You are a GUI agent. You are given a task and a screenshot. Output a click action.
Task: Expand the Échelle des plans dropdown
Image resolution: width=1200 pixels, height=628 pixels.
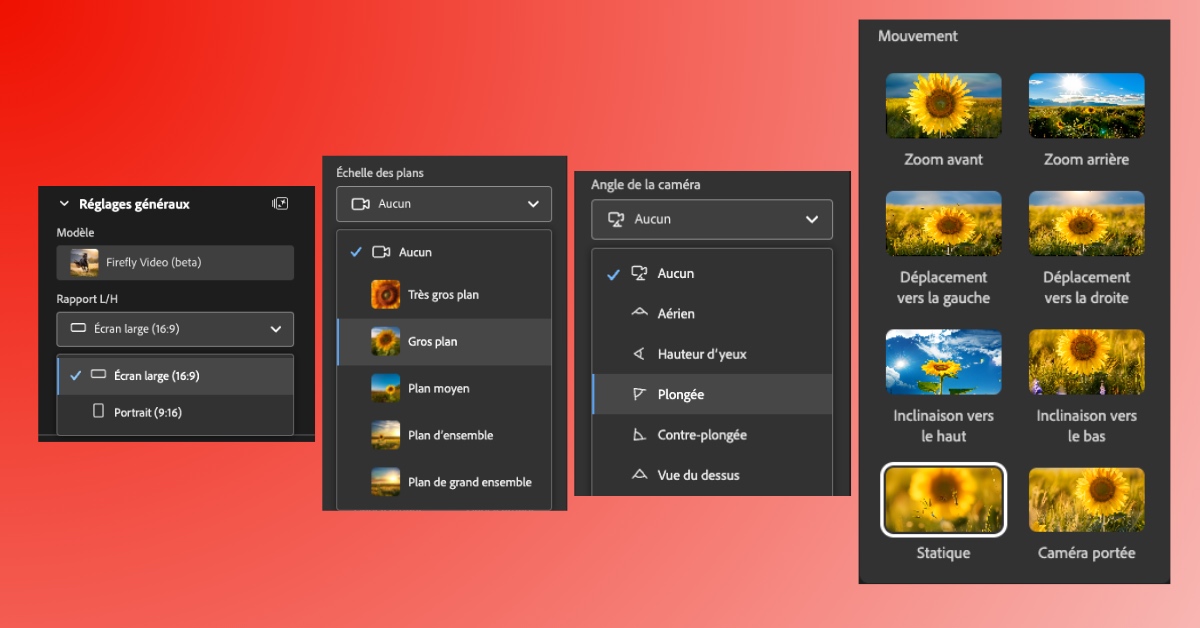pyautogui.click(x=443, y=204)
